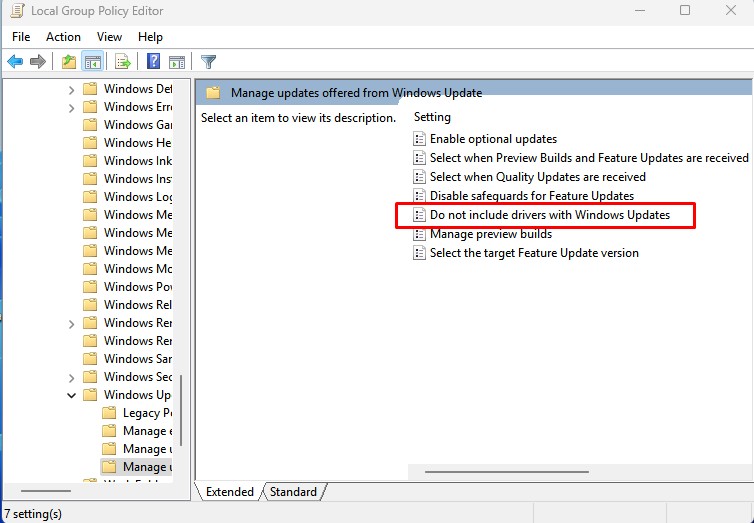Switch to the Extended tab
Screen dimensions: 754x523
coord(229,492)
